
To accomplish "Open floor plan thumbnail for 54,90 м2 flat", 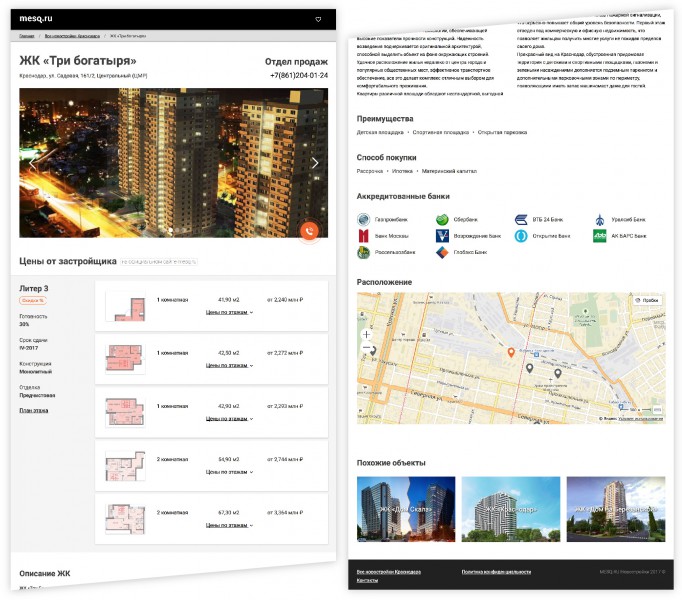I will click(125, 466).
